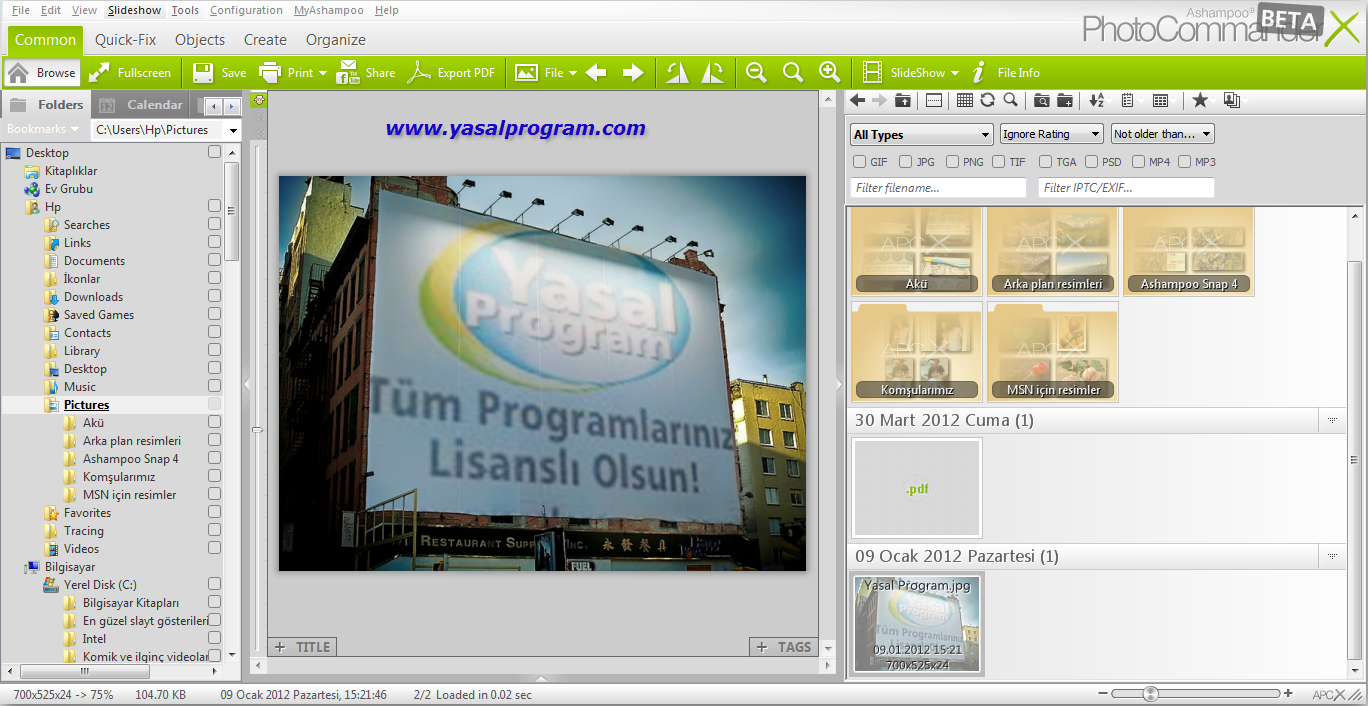The height and width of the screenshot is (706, 1368).
Task: Select the Yasal Program.jpg thumbnail
Action: pos(917,623)
